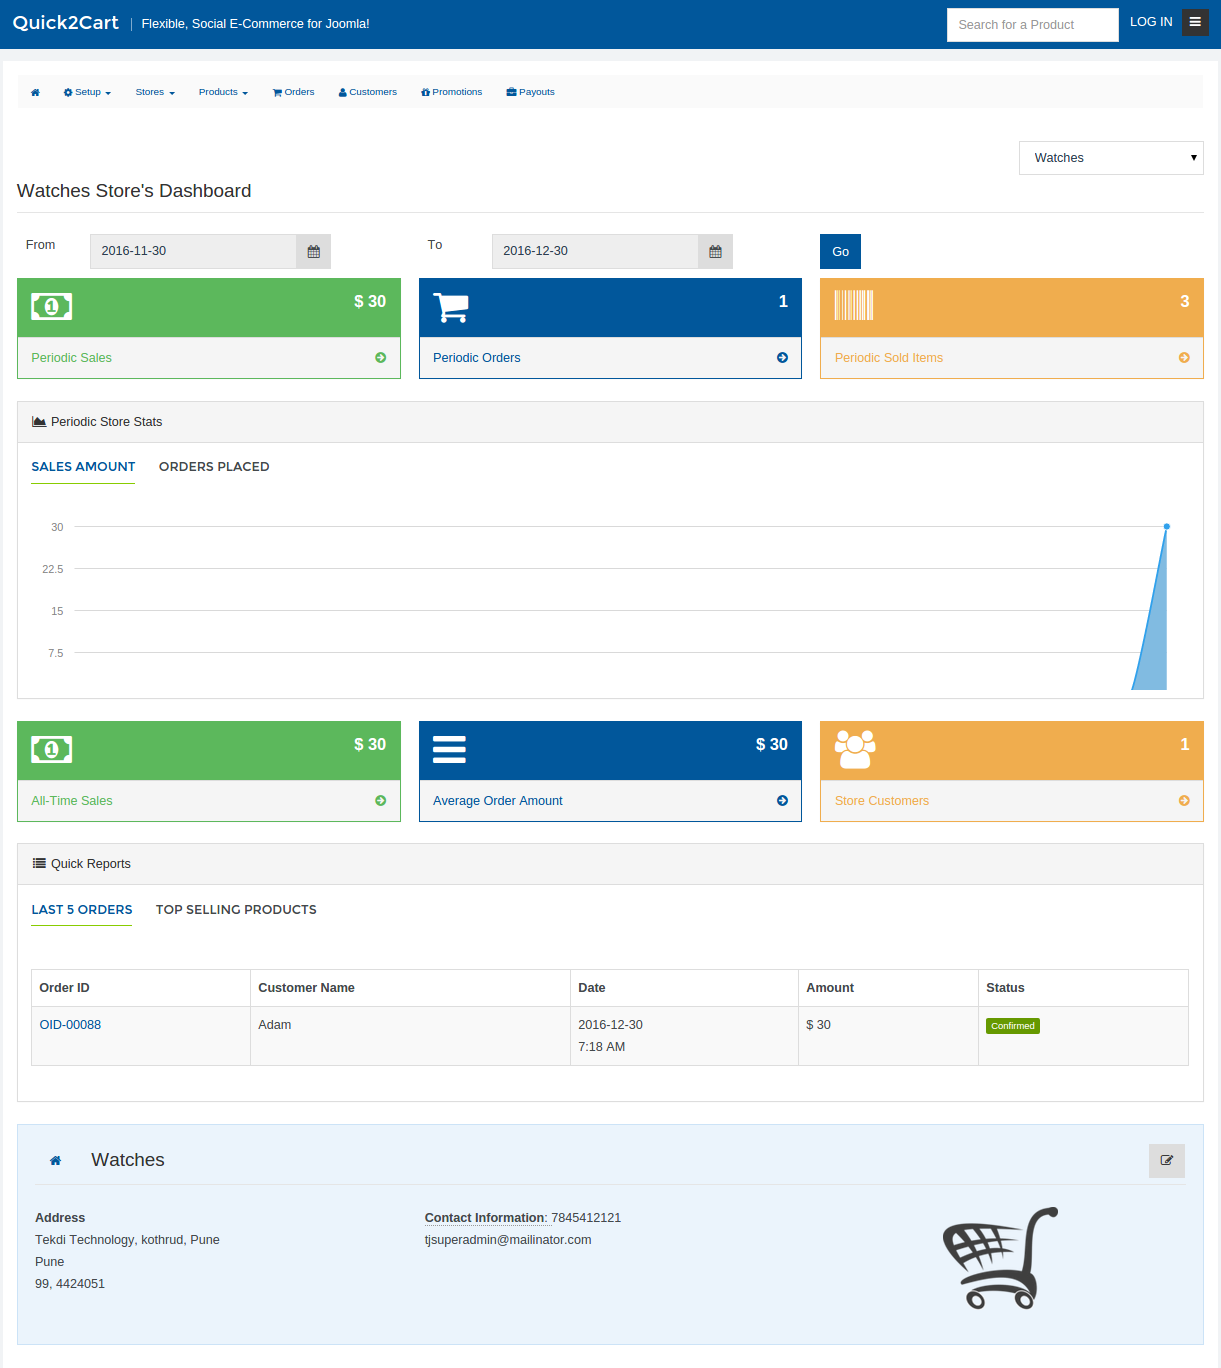Click the customer name Adam cell
Viewport: 1221px width, 1368px height.
(410, 1036)
